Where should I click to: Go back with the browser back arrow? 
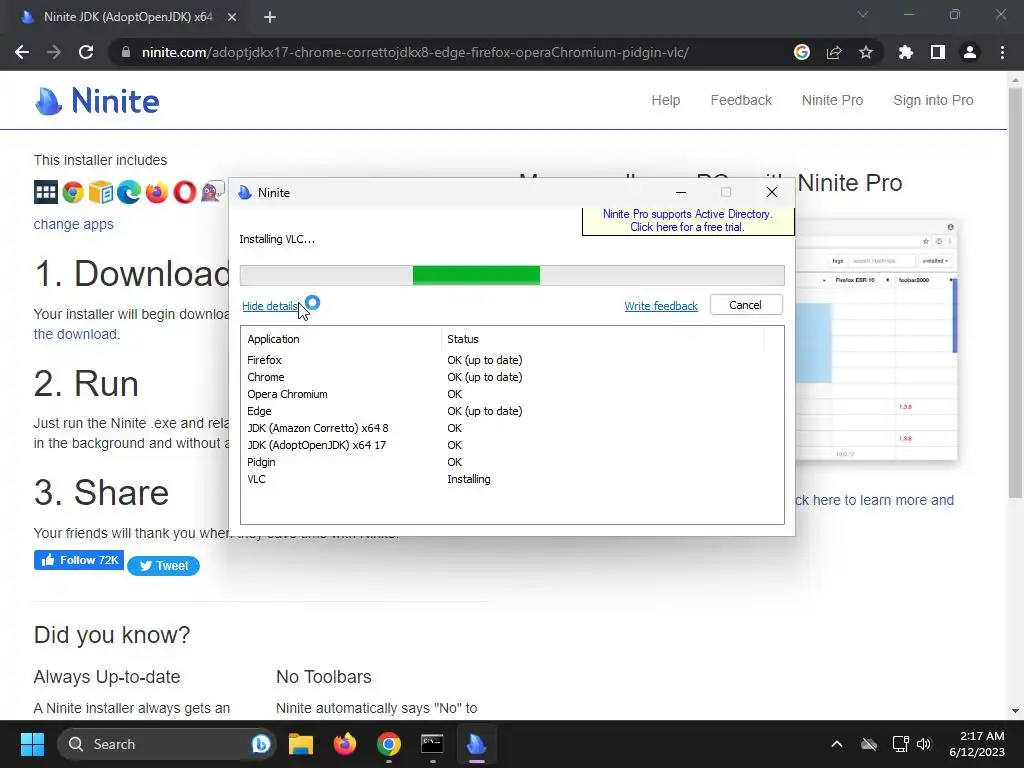tap(22, 52)
